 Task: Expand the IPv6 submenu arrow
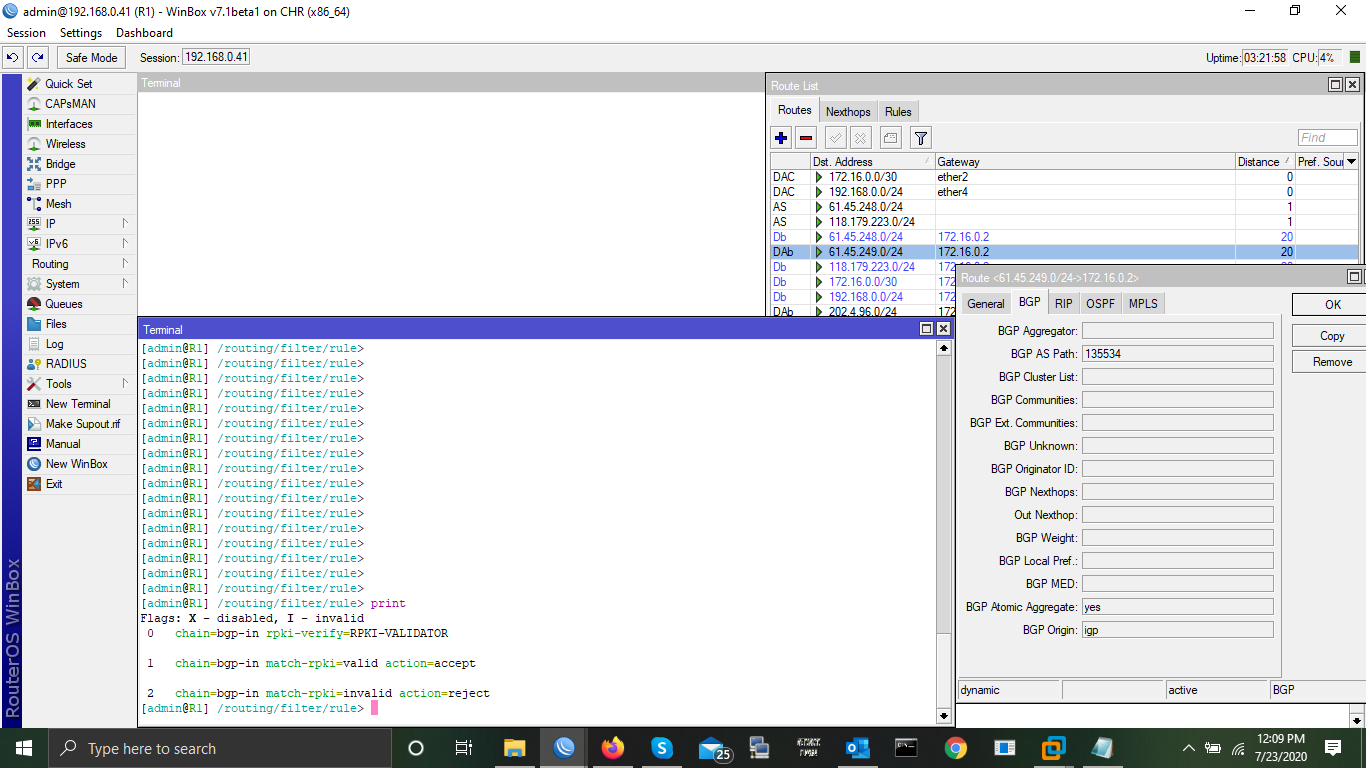(x=125, y=244)
